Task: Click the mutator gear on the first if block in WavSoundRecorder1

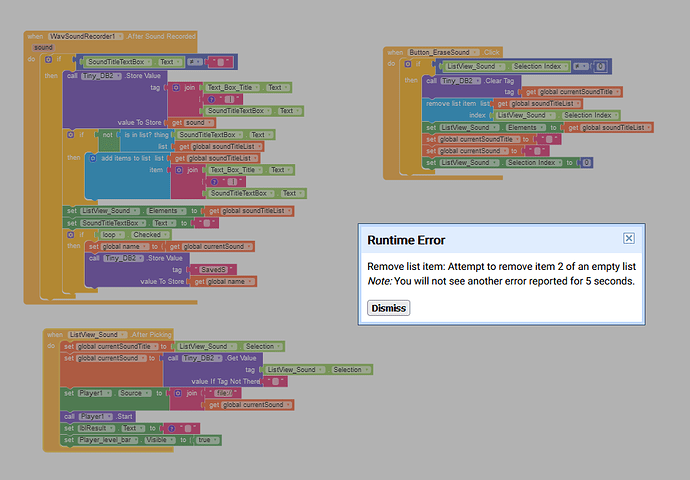Action: 49,60
